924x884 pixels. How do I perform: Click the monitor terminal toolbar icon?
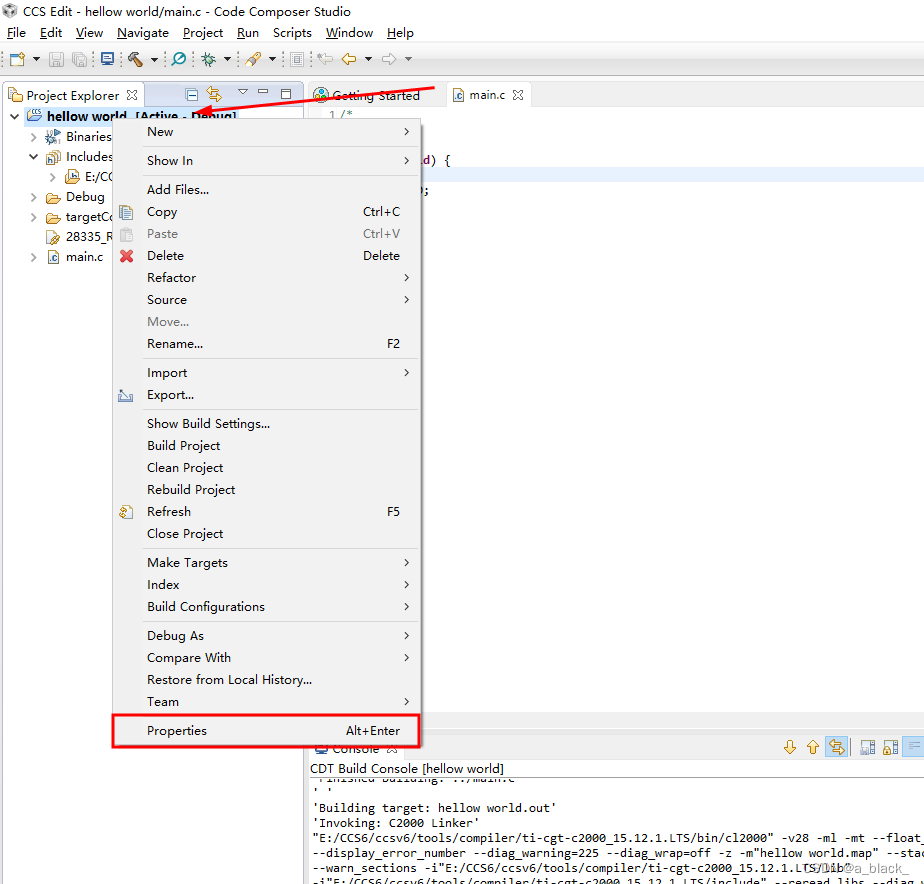(107, 59)
